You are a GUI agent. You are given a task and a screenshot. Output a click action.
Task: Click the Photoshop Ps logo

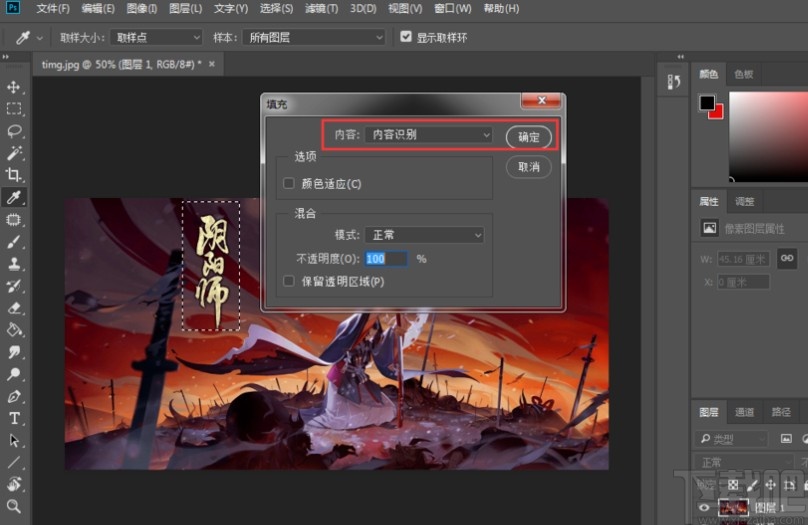pos(13,8)
